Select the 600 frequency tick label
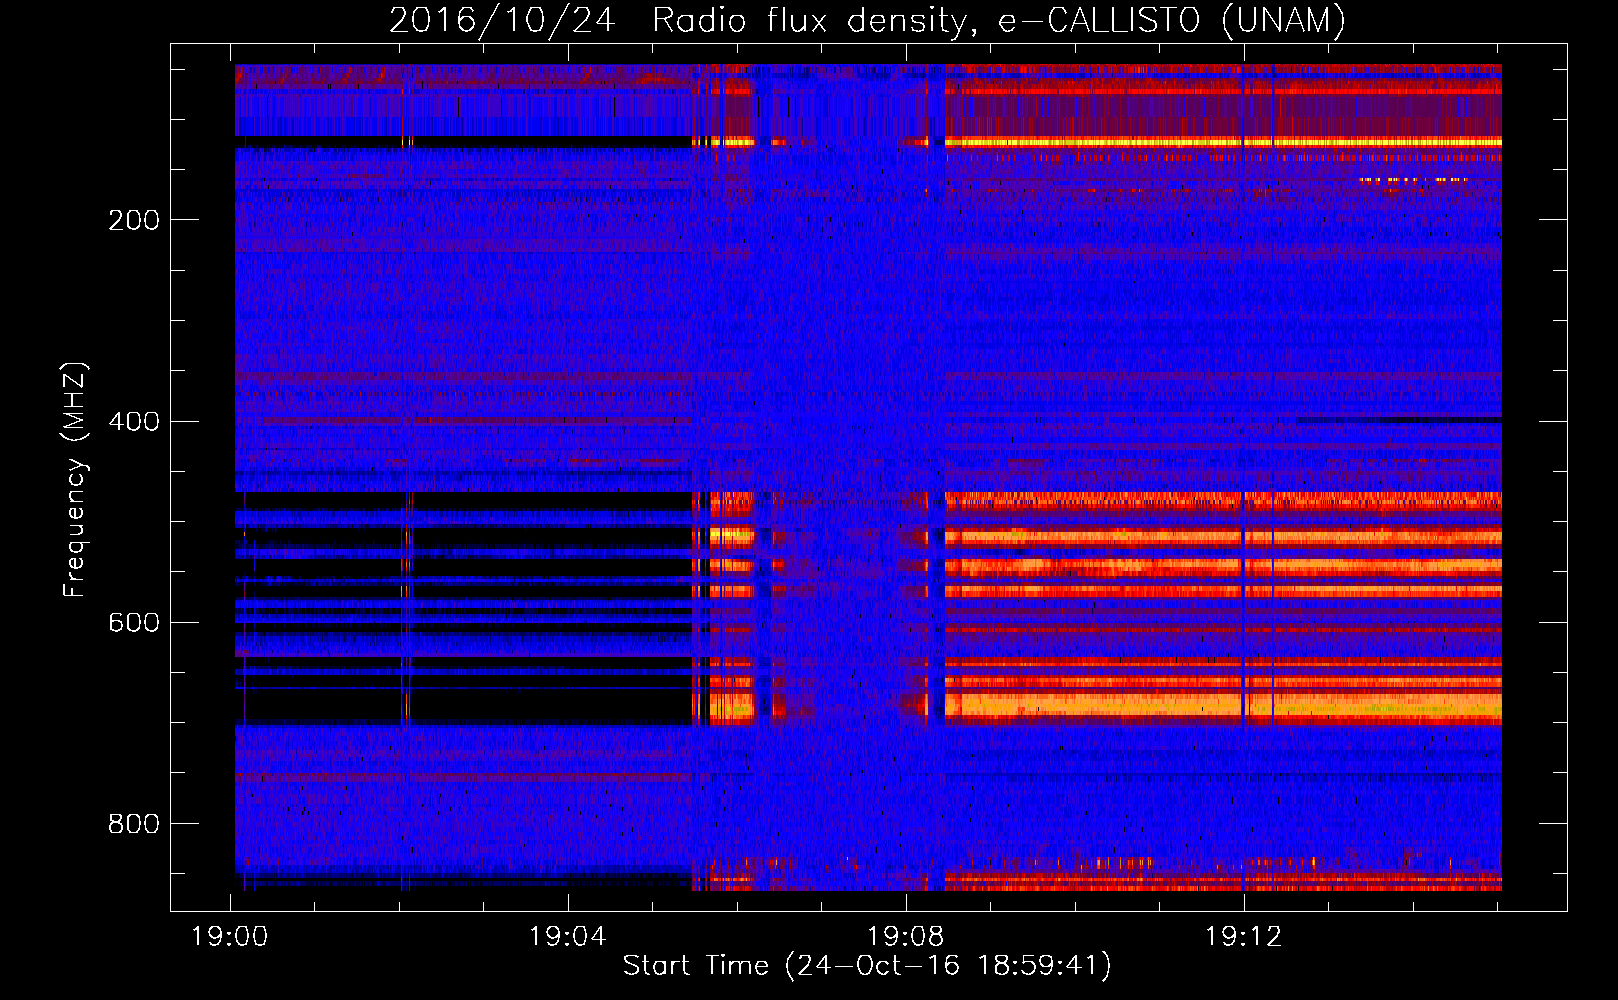The height and width of the screenshot is (1000, 1618). [x=133, y=622]
